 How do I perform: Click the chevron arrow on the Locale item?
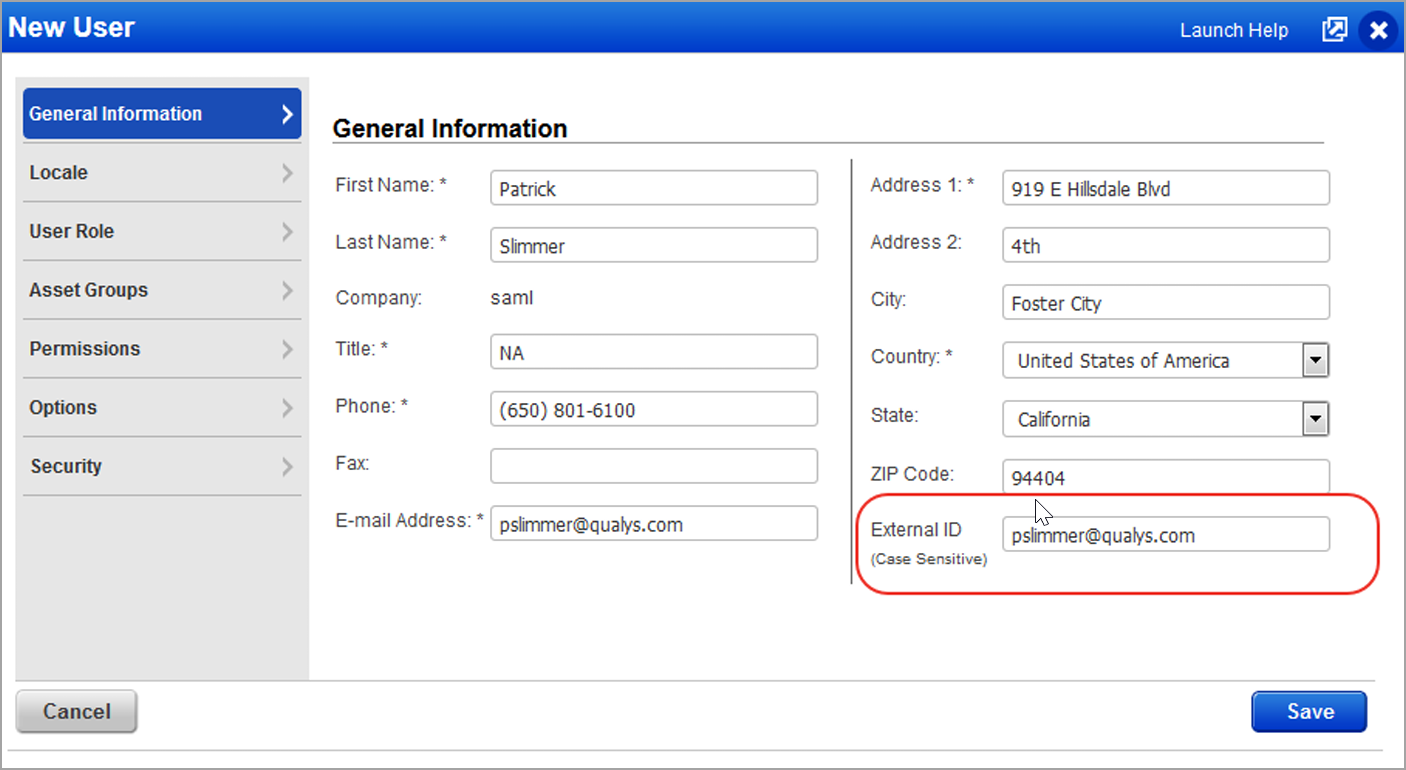[x=288, y=172]
